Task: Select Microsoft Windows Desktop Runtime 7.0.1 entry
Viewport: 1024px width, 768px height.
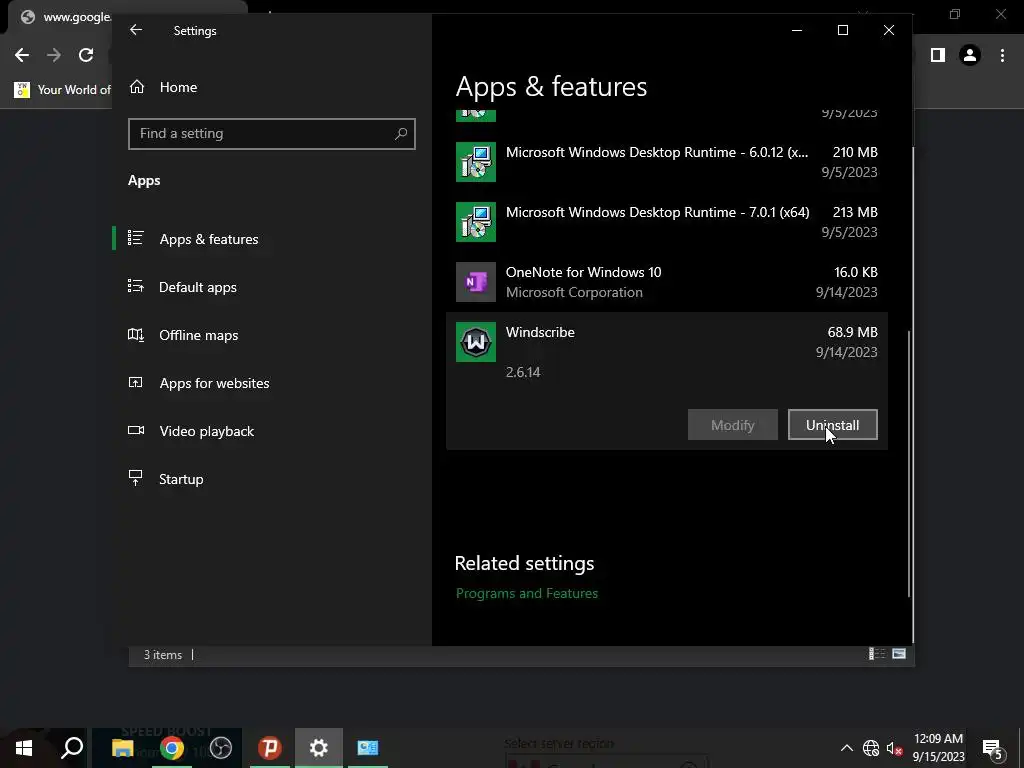Action: [667, 222]
